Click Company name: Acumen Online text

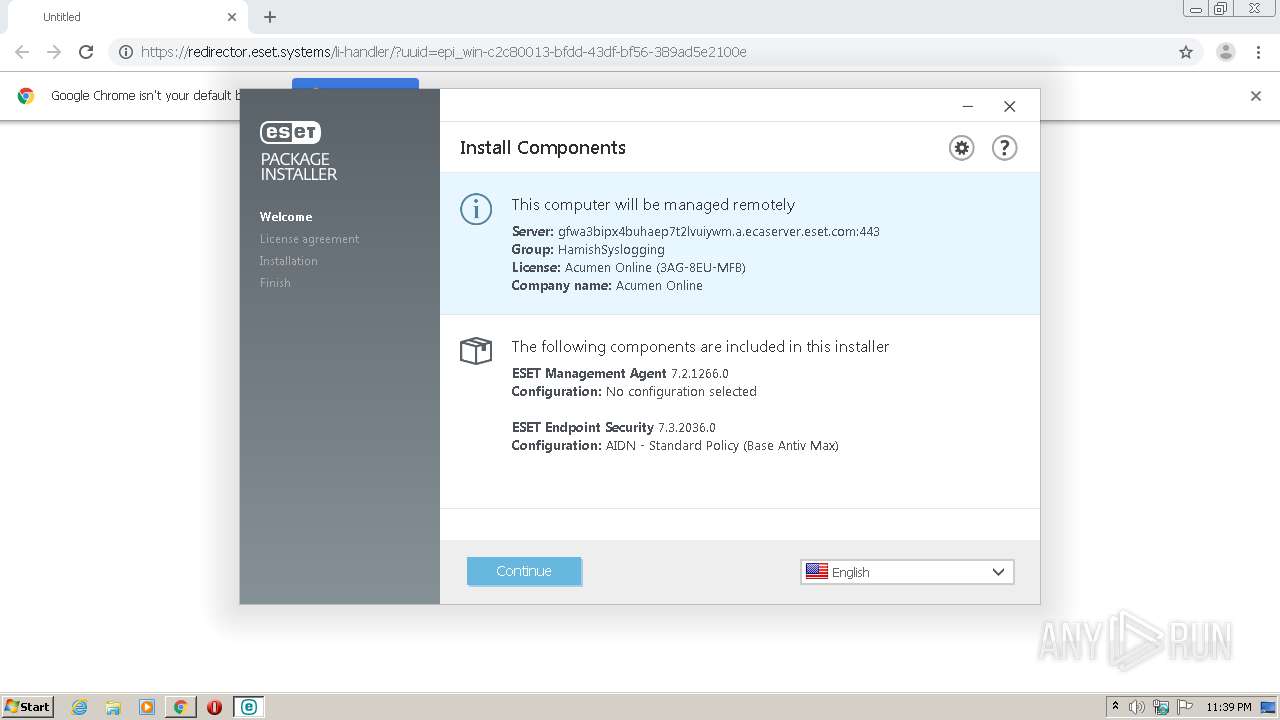click(x=607, y=285)
